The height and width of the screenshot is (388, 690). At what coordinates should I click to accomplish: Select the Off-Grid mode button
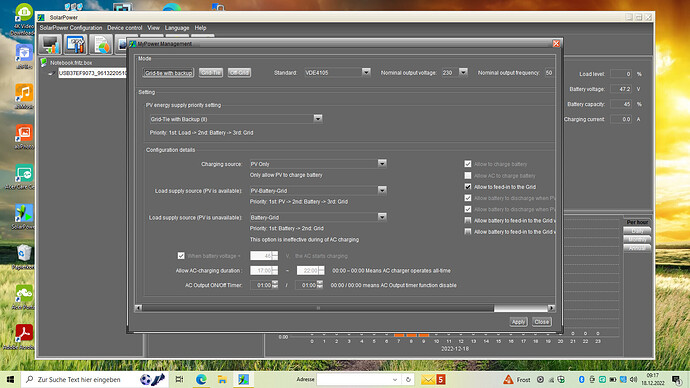click(239, 73)
